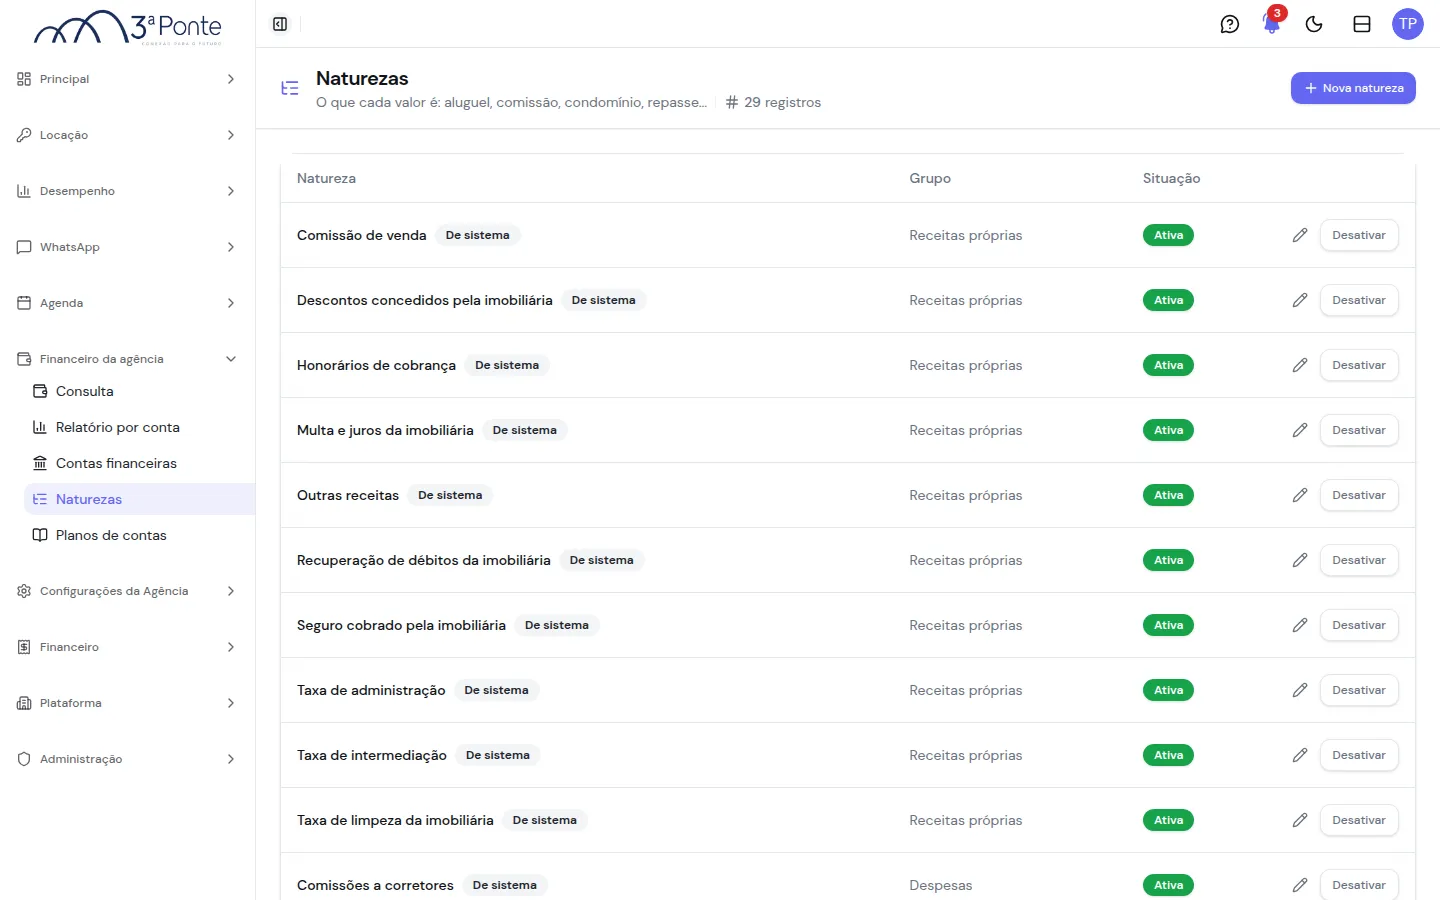Viewport: 1440px width, 900px height.
Task: Desativar Taxa de limpeza da imobiliária
Action: (1359, 820)
